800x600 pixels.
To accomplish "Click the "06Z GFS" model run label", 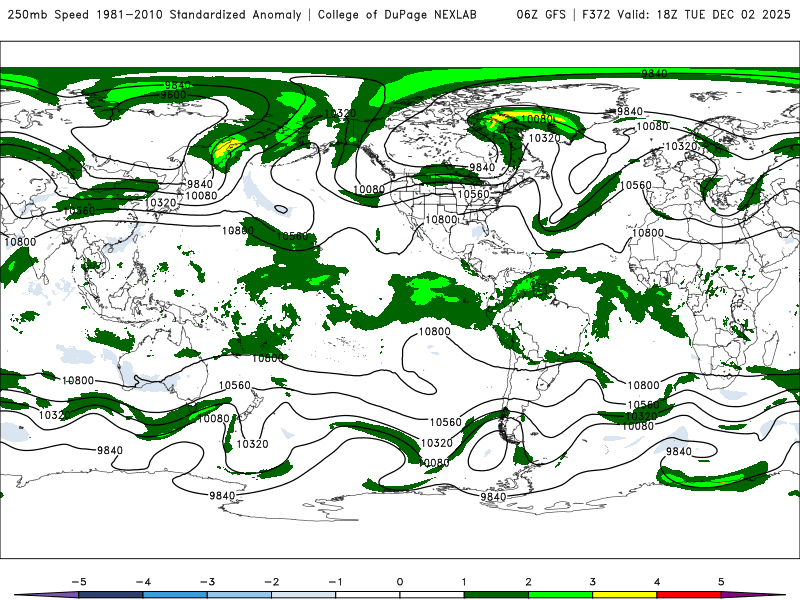I will [x=541, y=14].
